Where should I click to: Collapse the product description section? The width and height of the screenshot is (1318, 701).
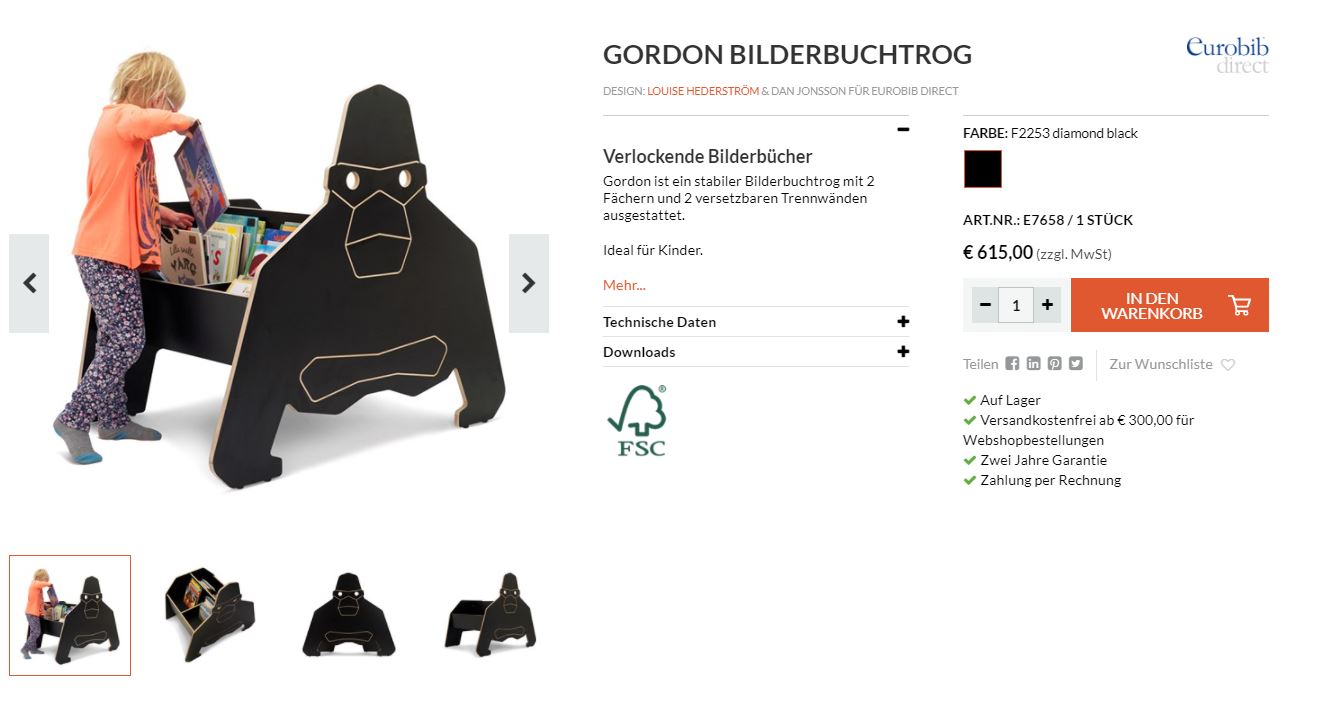click(903, 129)
